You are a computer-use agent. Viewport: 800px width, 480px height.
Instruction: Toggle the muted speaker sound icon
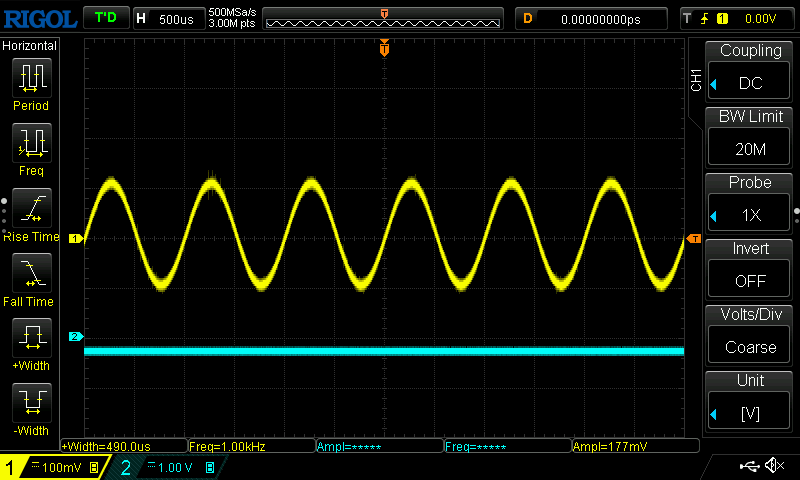tap(774, 465)
